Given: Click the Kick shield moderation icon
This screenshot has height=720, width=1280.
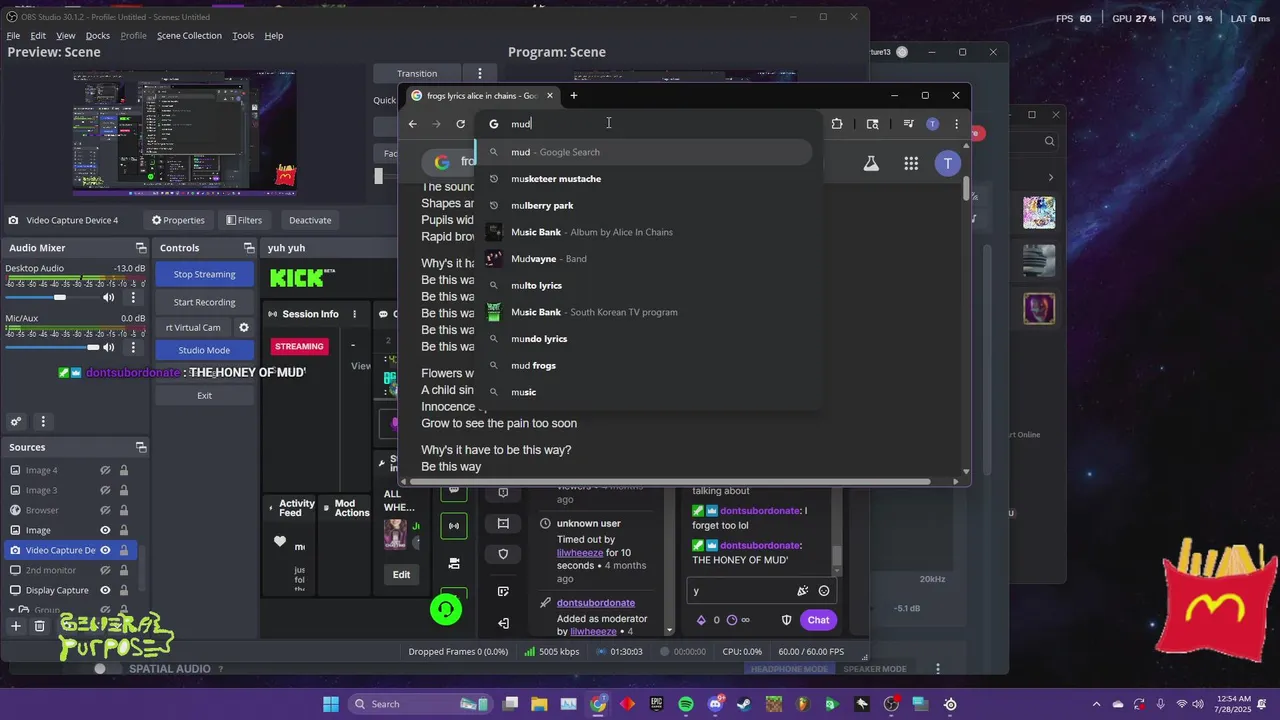Looking at the screenshot, I should tap(503, 554).
